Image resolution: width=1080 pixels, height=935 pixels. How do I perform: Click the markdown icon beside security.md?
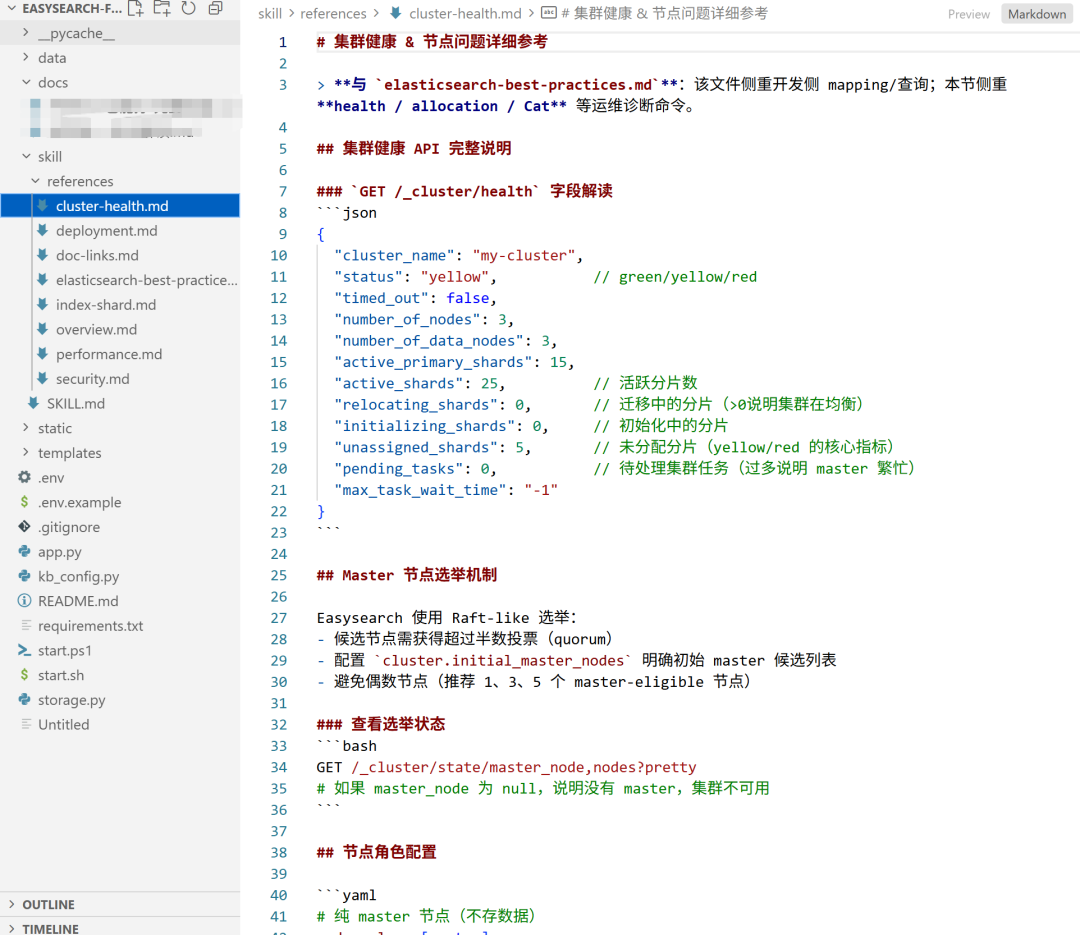[x=43, y=379]
